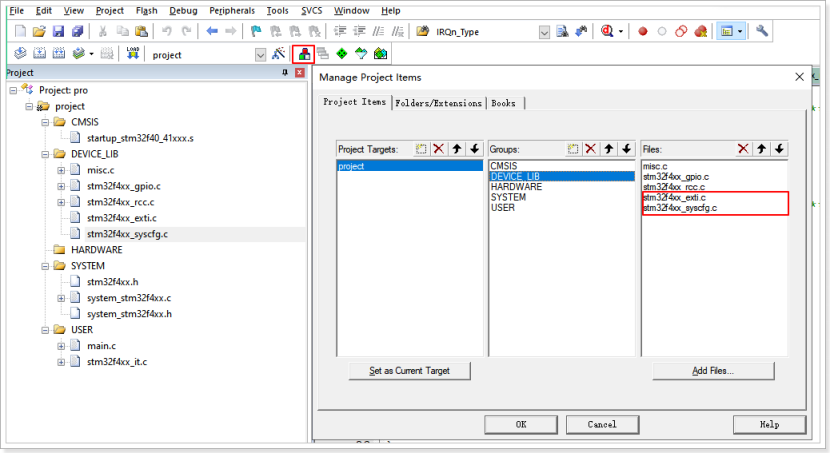The width and height of the screenshot is (830, 454).
Task: Add new Group icon
Action: 573,149
